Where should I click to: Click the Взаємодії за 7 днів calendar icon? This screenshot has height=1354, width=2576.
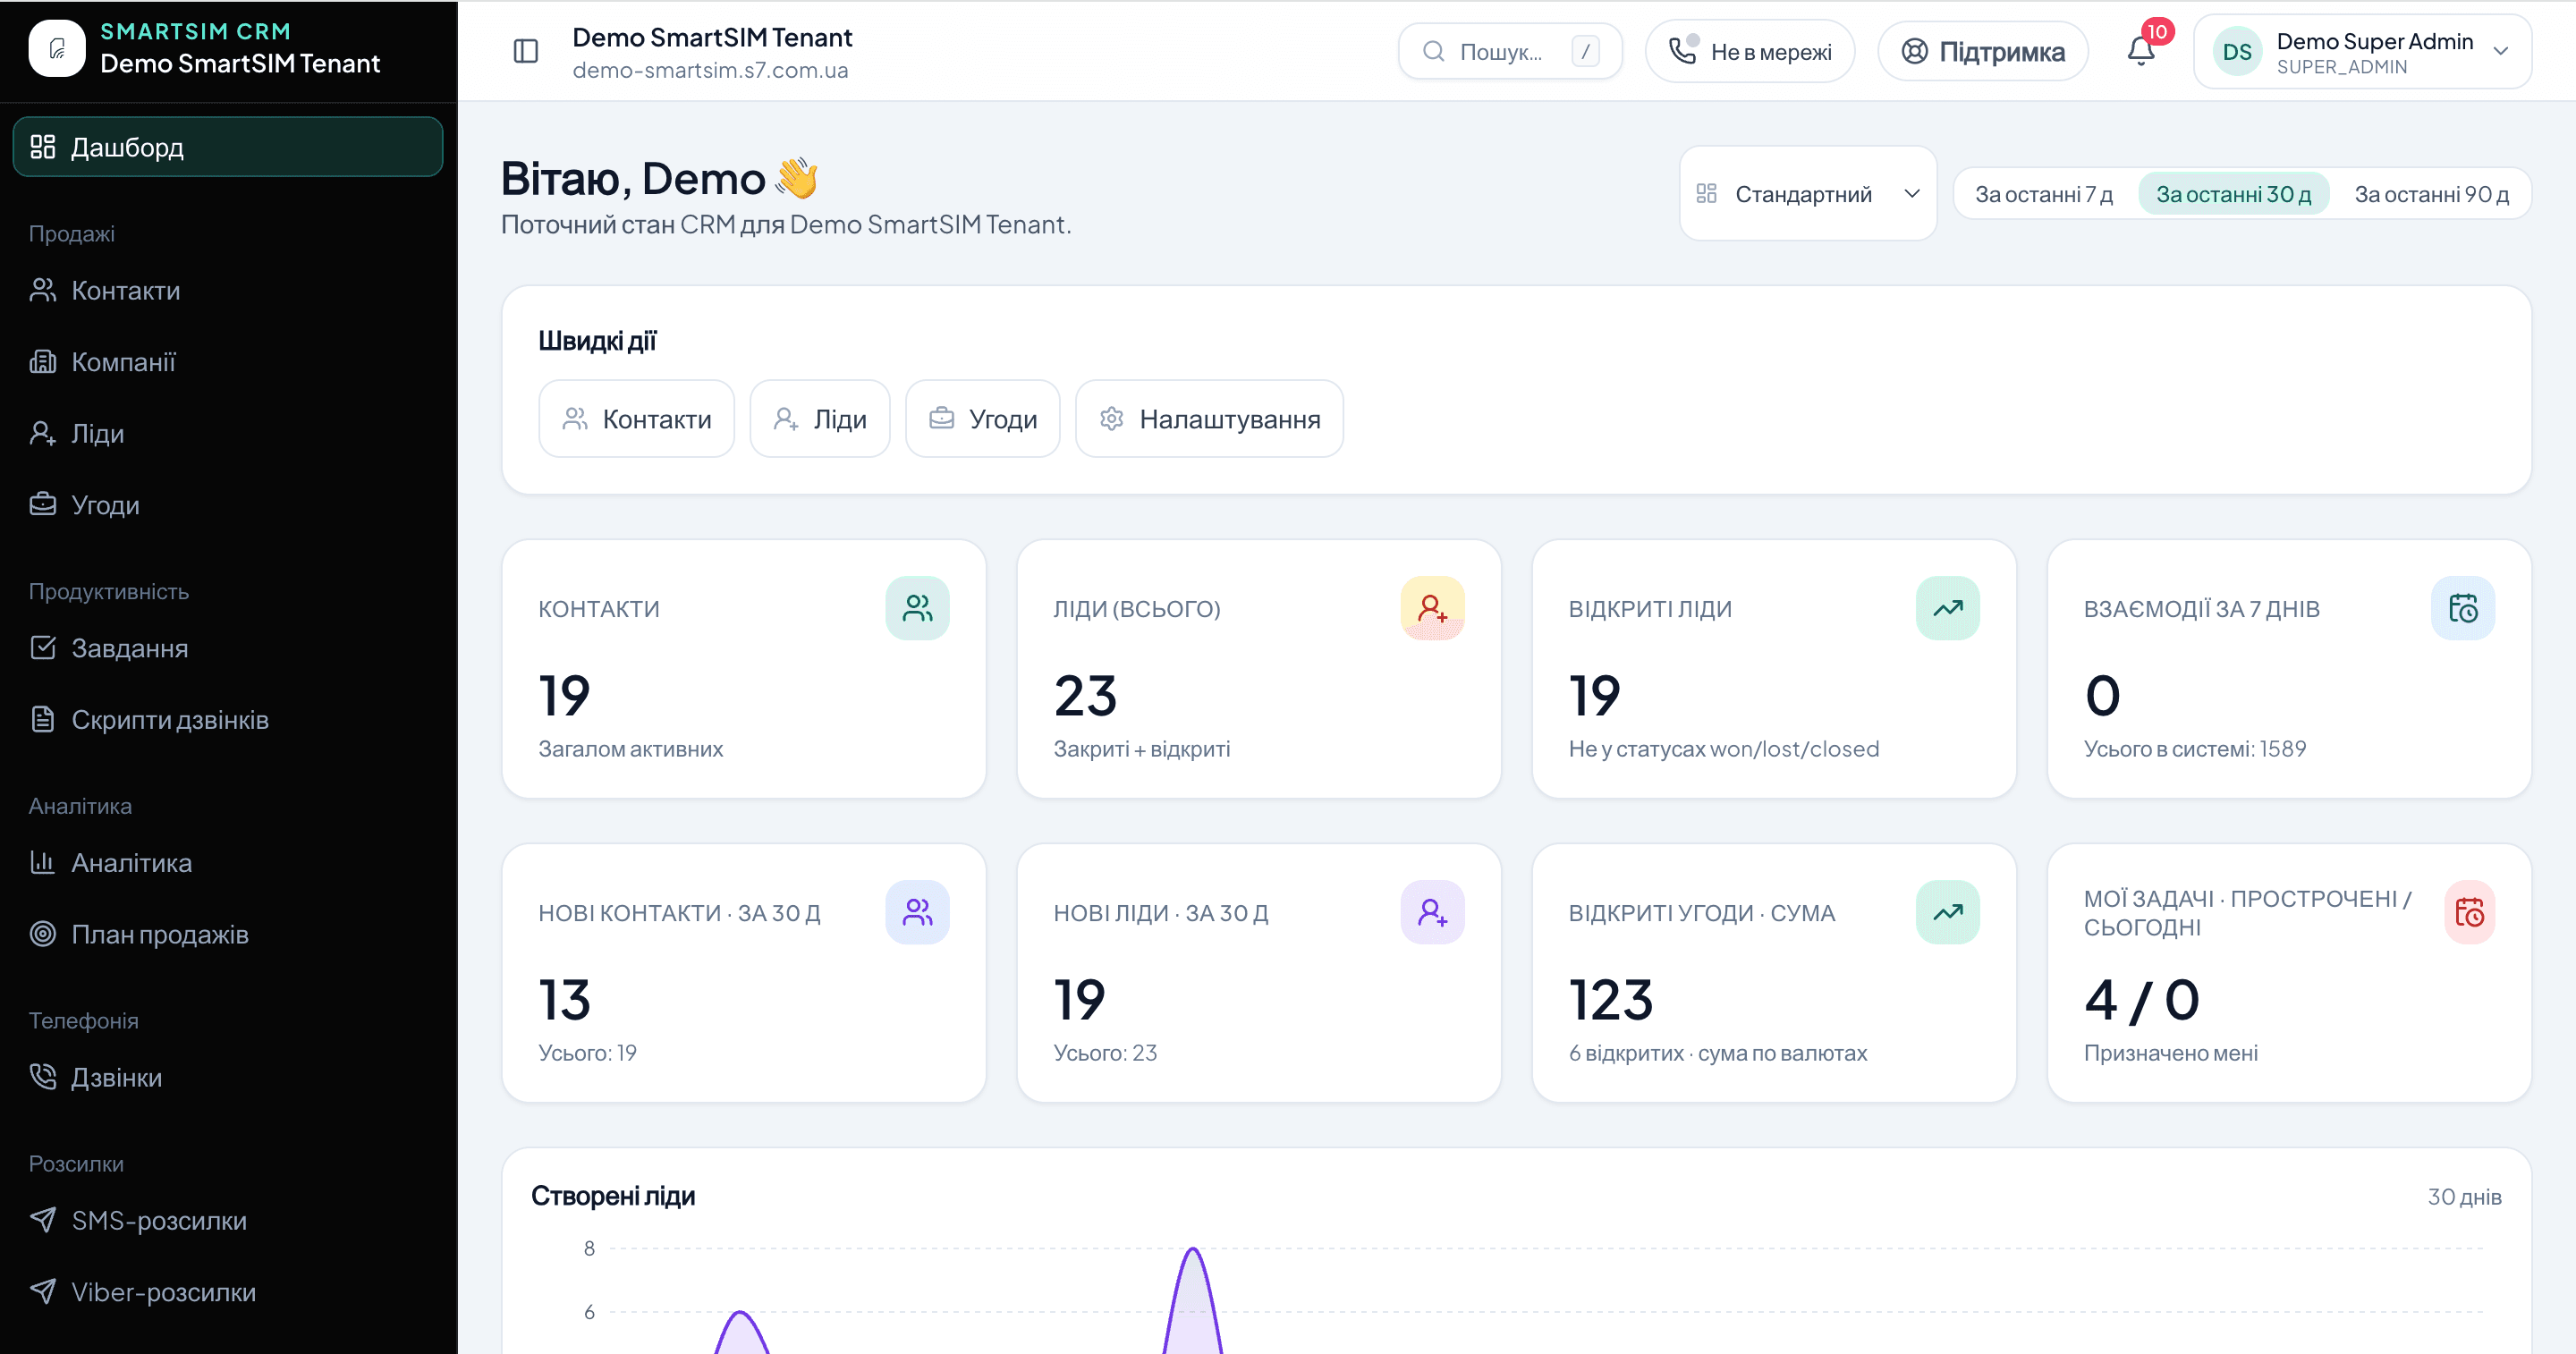point(2462,608)
